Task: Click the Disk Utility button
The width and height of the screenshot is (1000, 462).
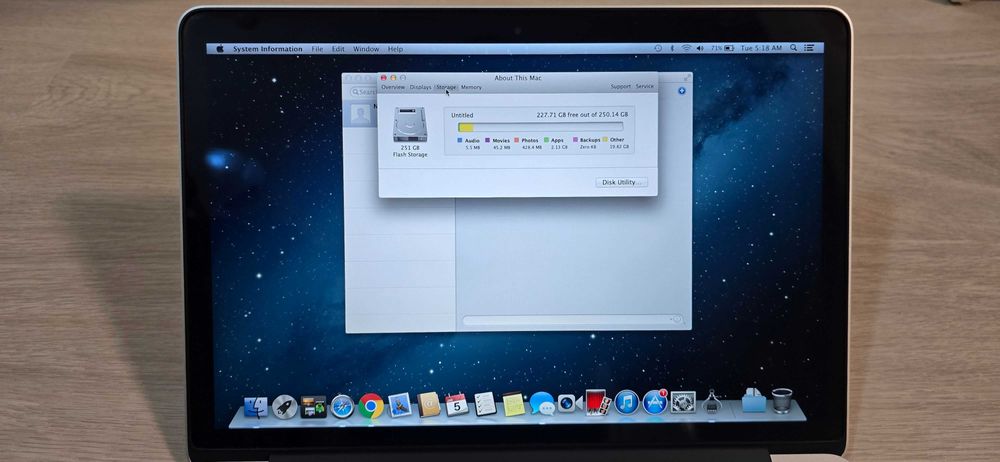Action: click(x=621, y=183)
